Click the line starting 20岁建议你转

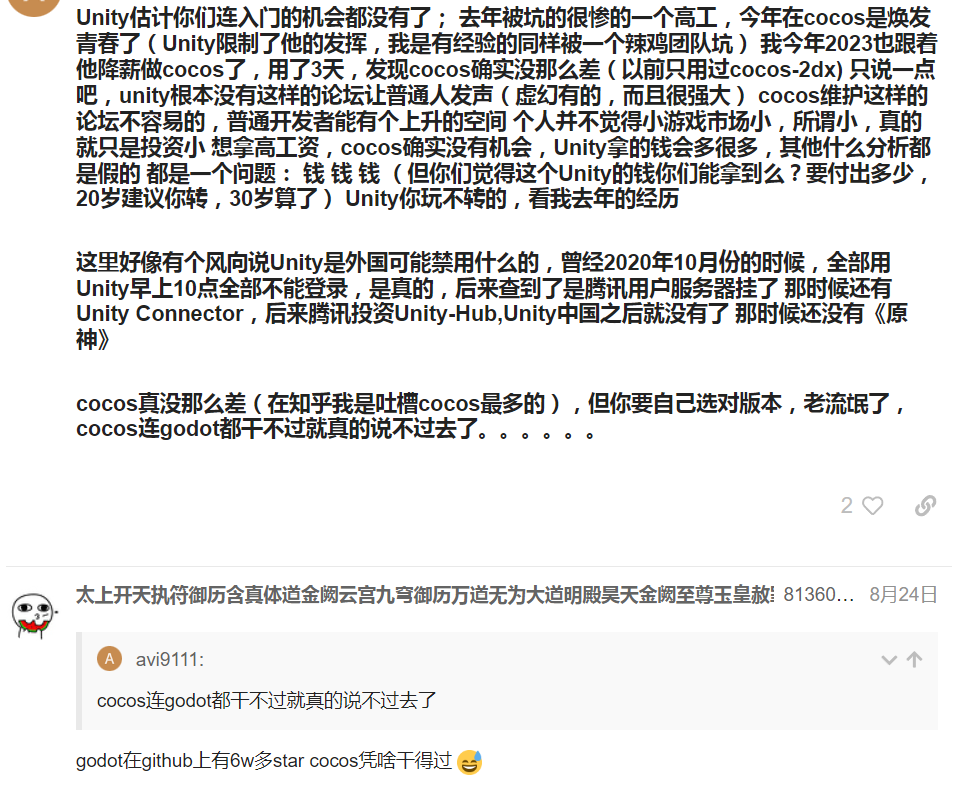point(378,199)
